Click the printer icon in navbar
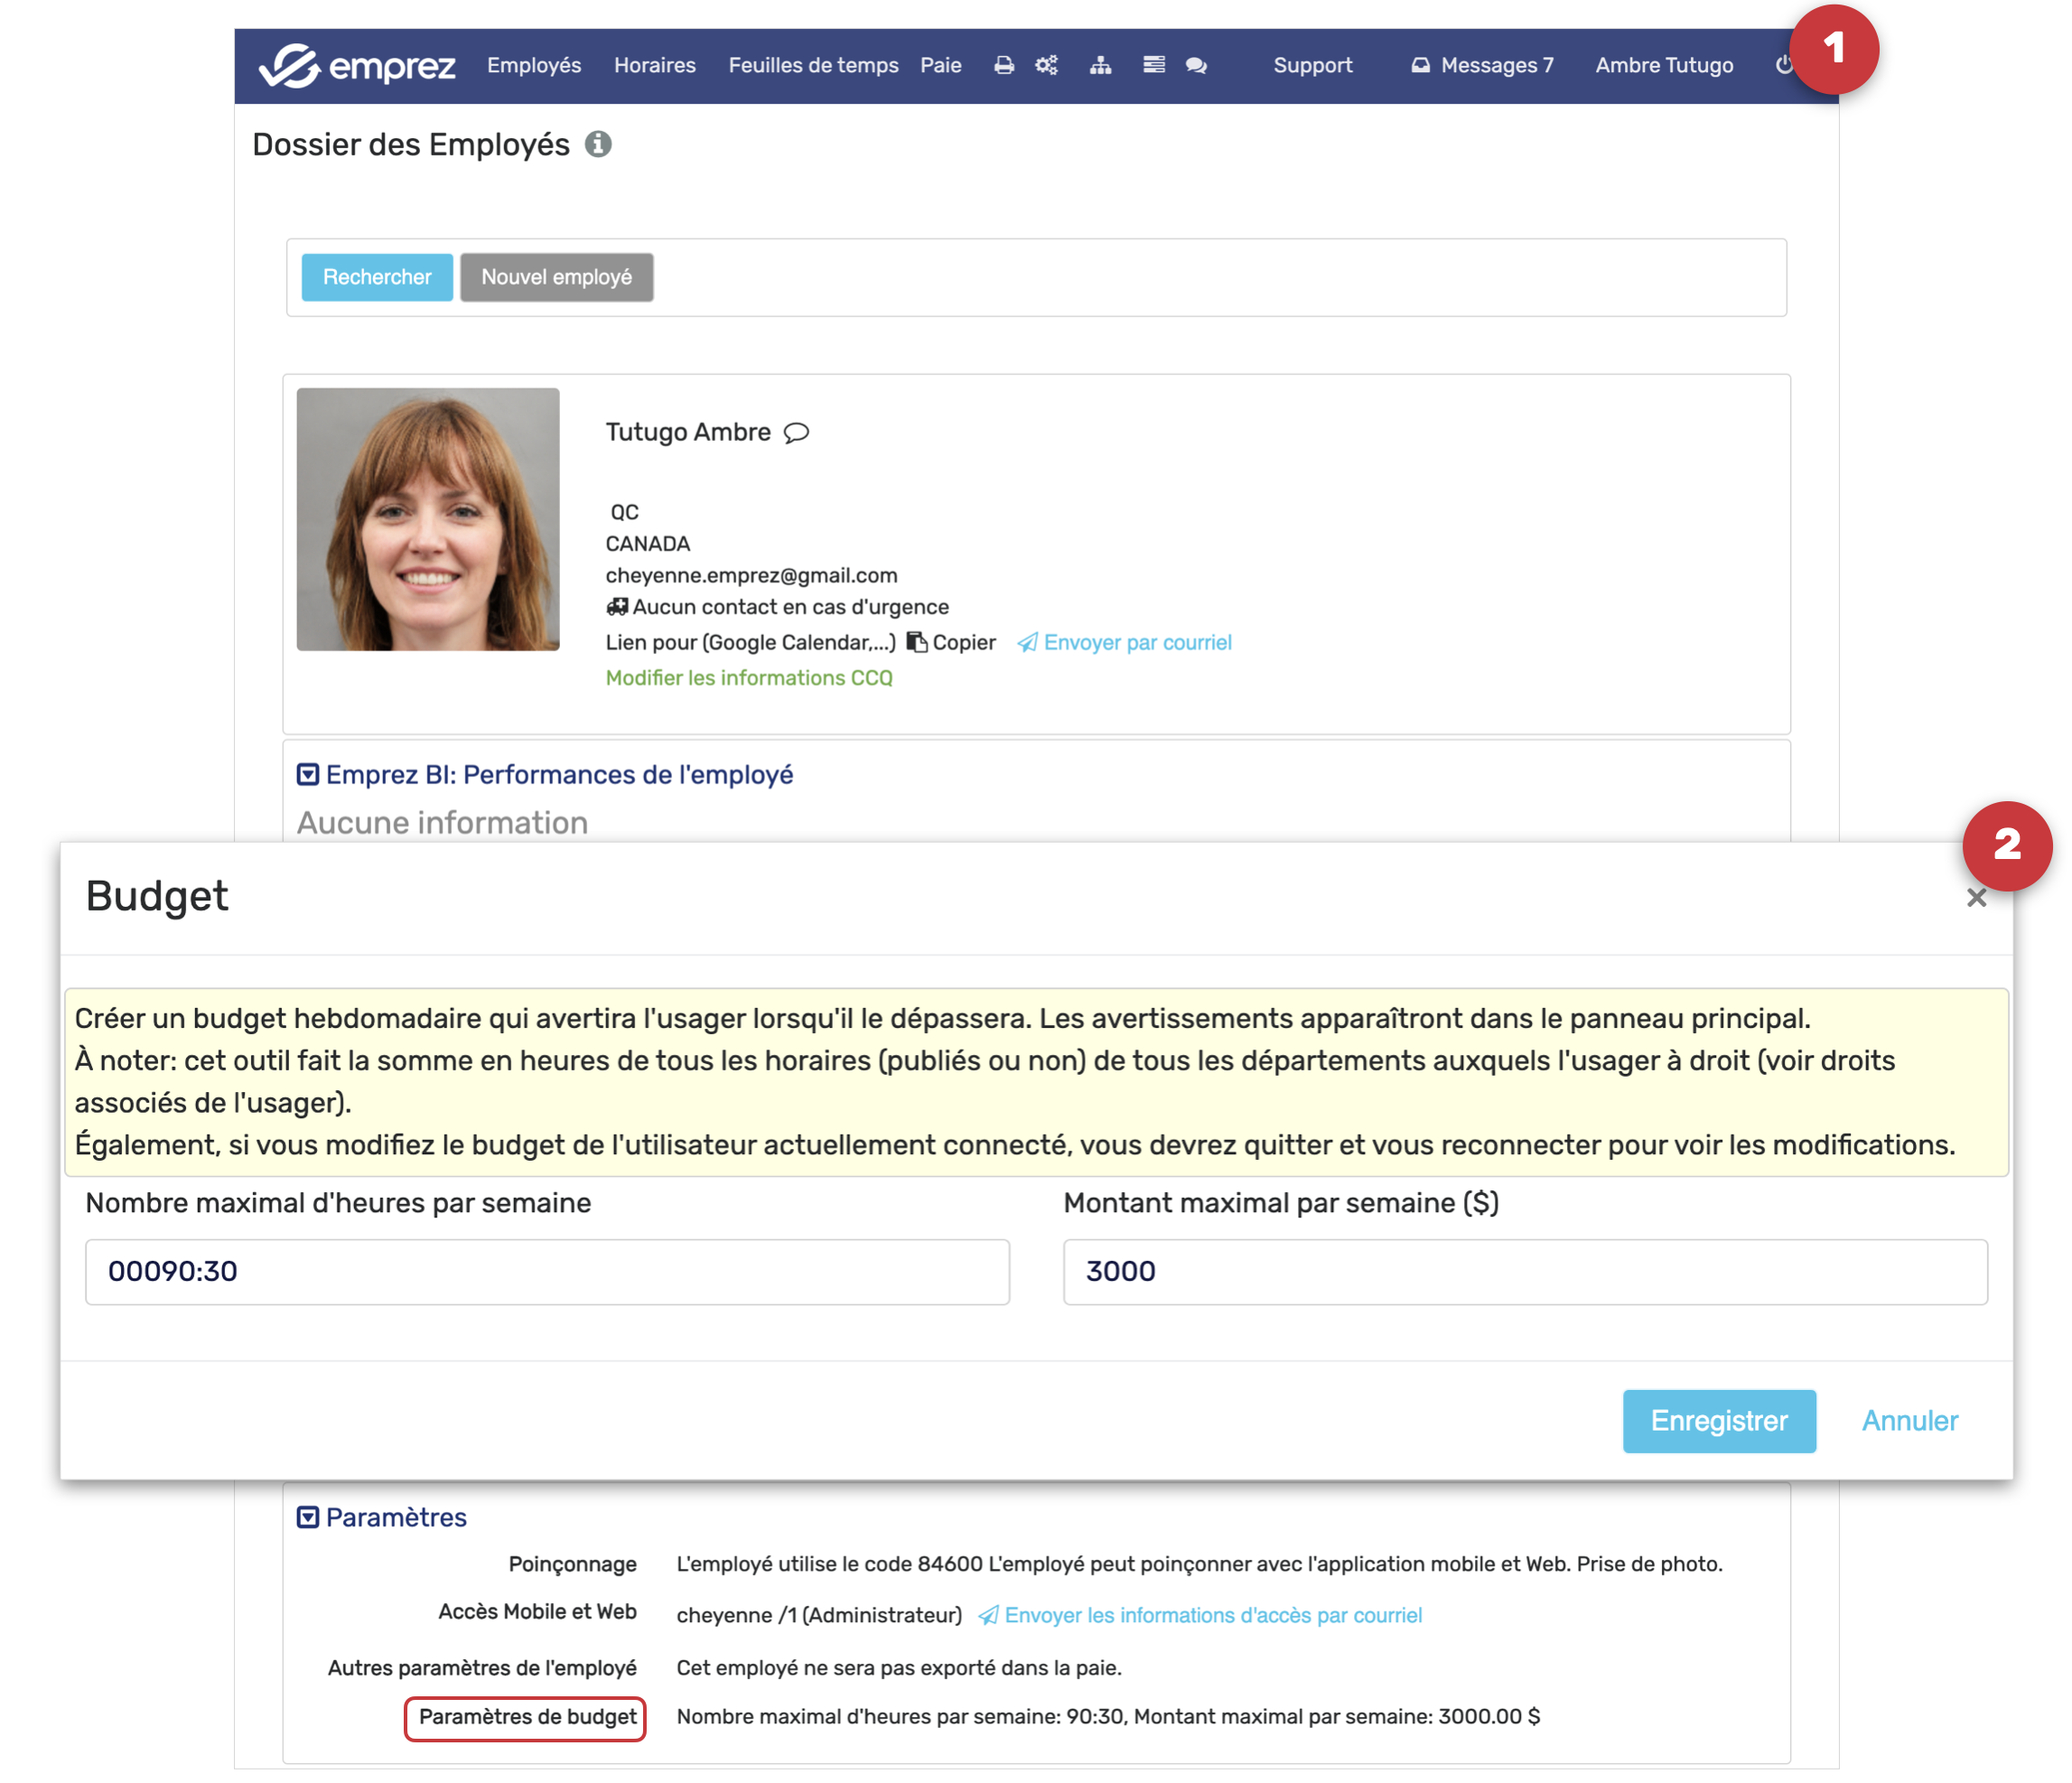 1004,66
